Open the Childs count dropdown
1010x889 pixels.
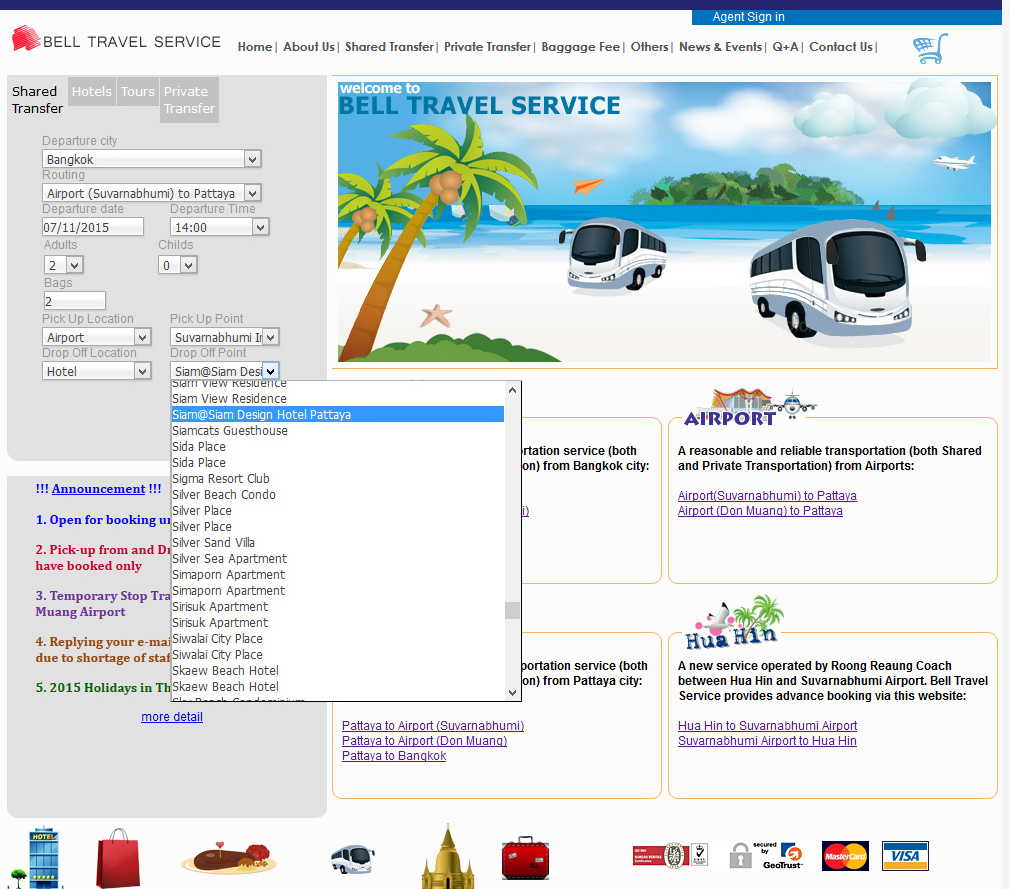(x=178, y=265)
